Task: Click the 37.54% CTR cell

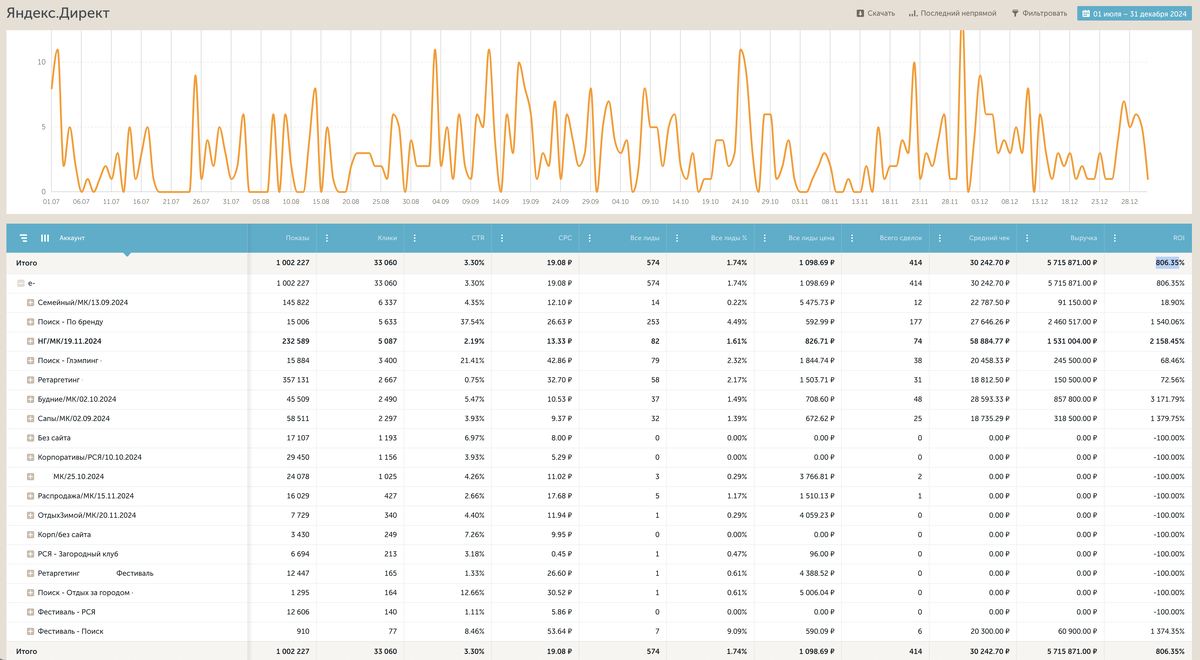Action: (x=472, y=322)
